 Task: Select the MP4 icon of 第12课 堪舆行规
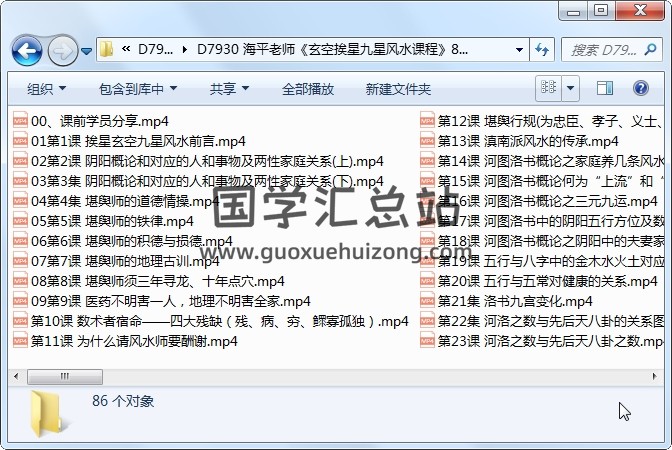point(427,121)
